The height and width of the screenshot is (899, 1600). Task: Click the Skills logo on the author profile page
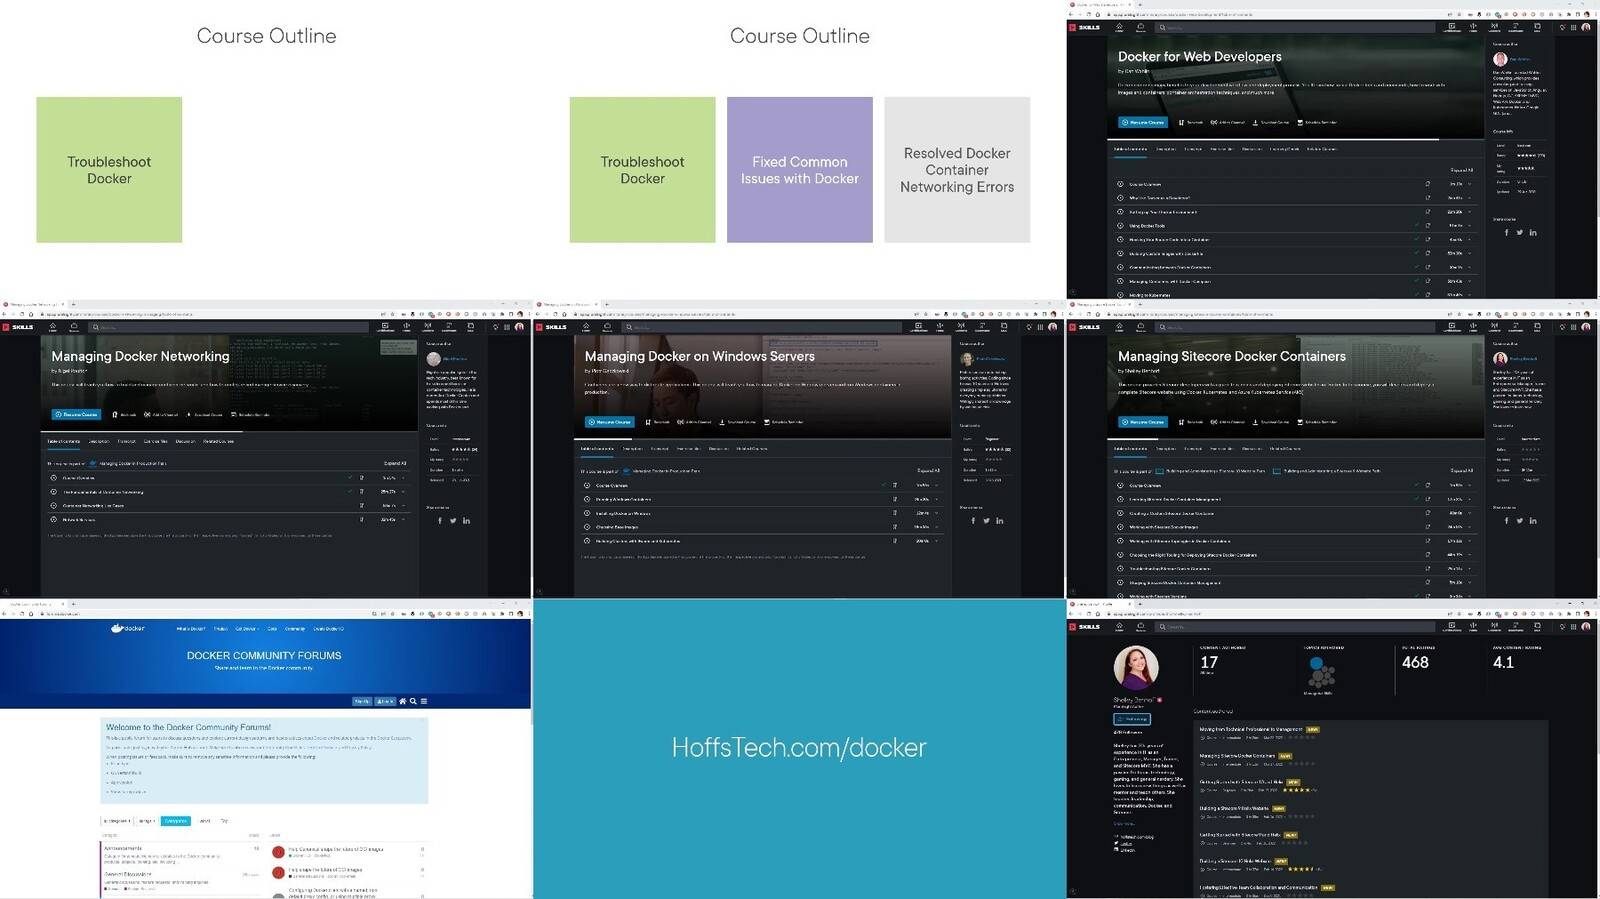[1085, 627]
